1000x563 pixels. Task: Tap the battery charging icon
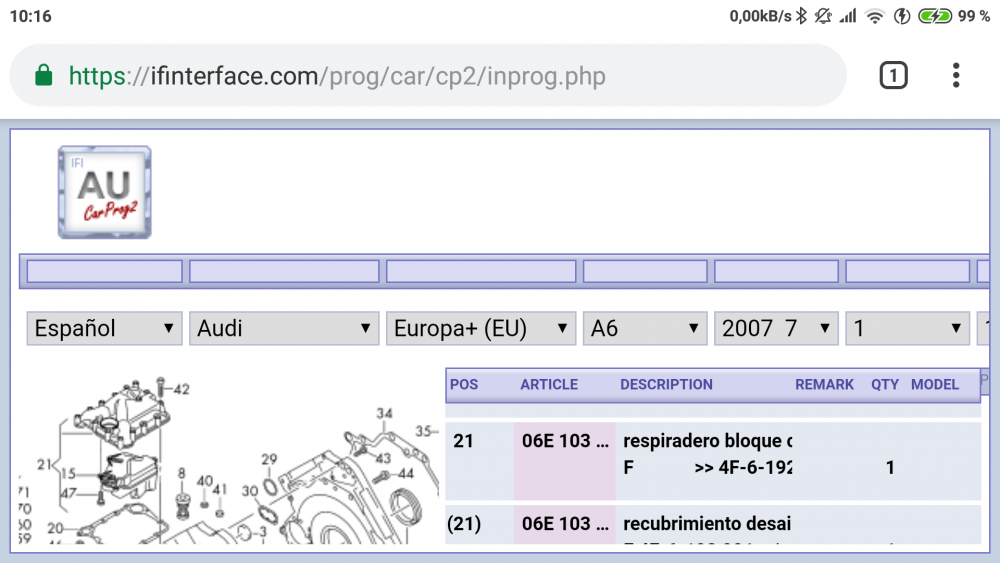[935, 16]
